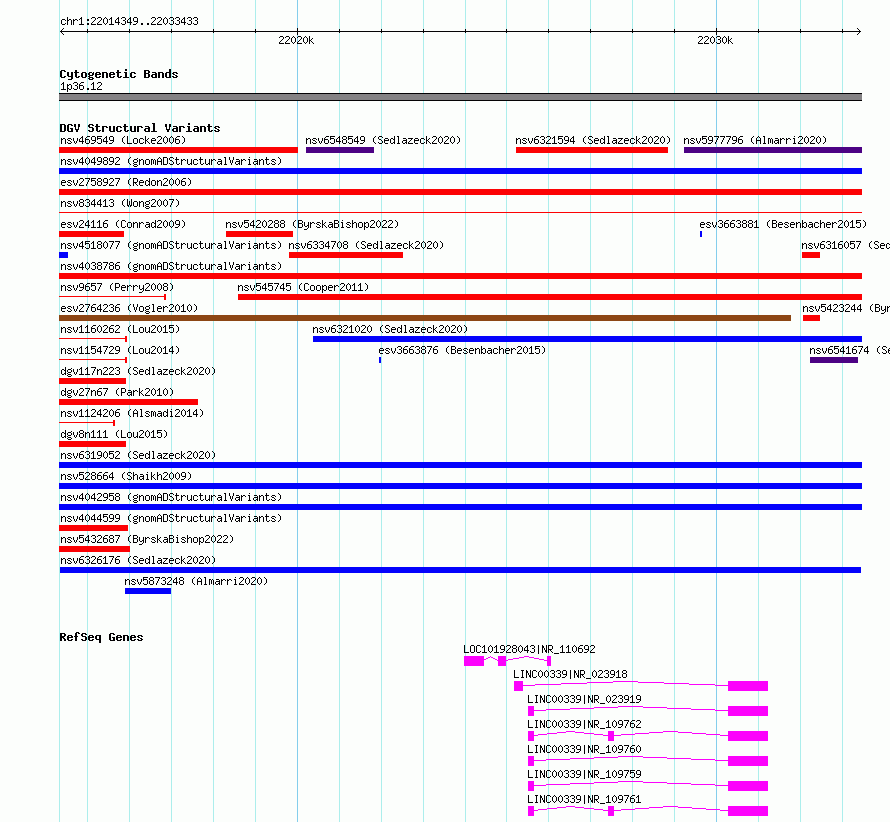Select nsv4038786 gnomAD variant label
The image size is (890, 822).
(171, 266)
